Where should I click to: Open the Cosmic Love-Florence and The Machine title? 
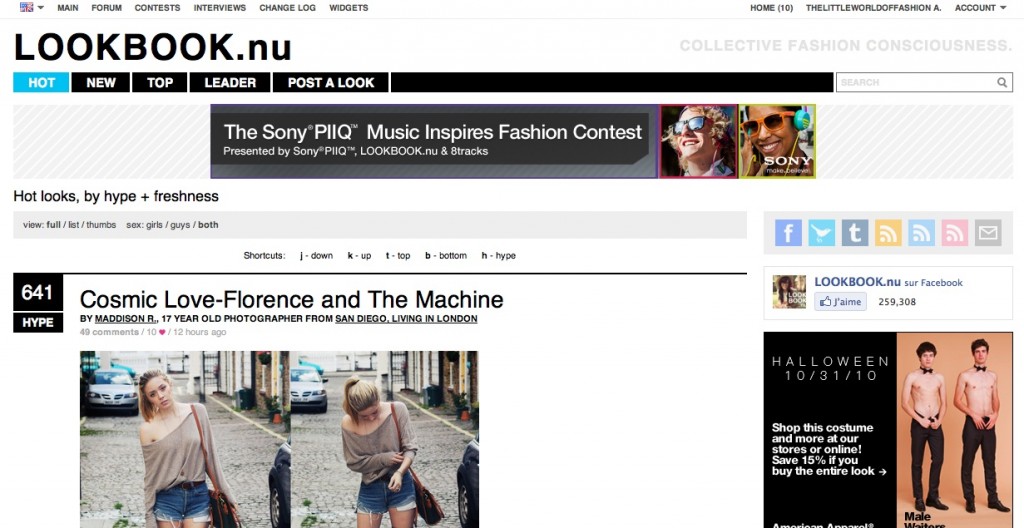coord(291,299)
